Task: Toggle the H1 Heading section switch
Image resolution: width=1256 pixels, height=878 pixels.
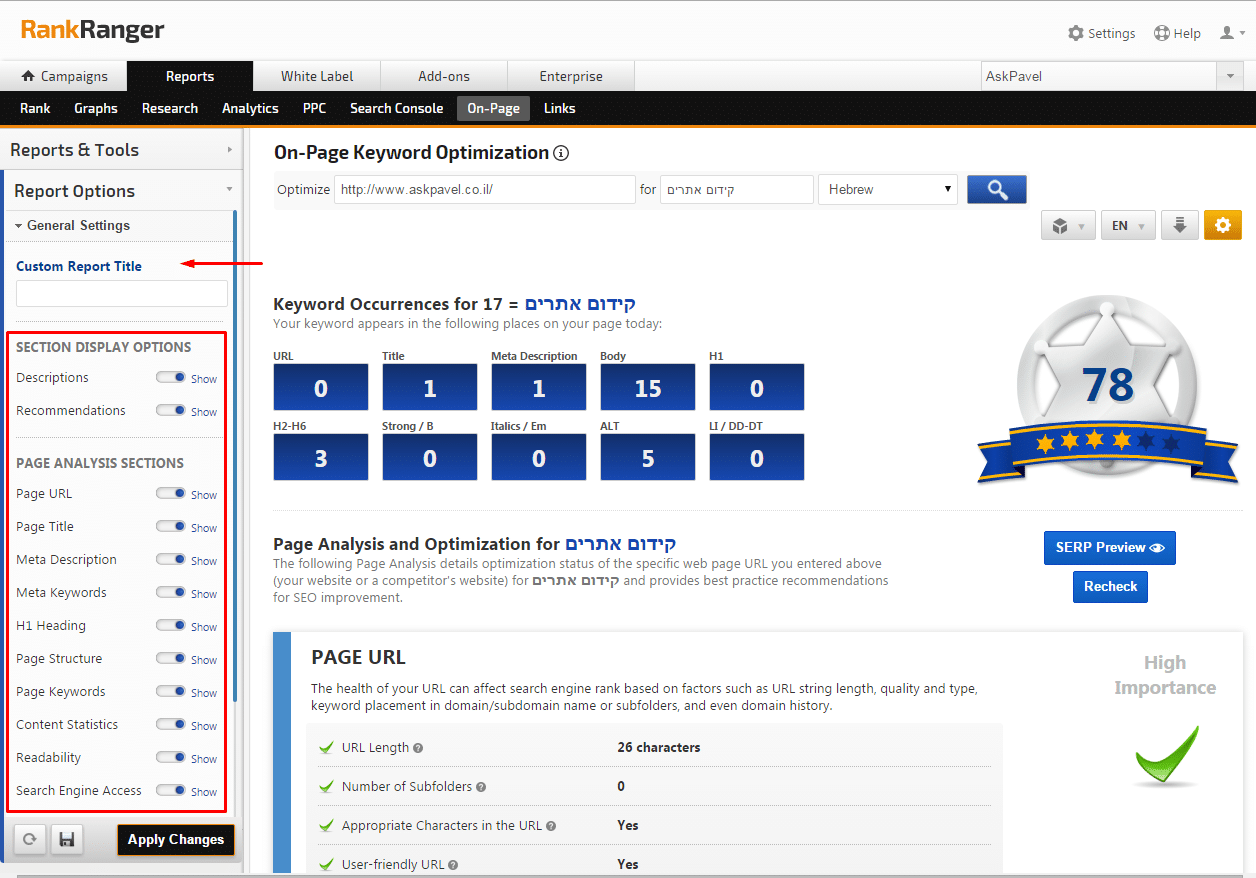Action: pos(171,625)
